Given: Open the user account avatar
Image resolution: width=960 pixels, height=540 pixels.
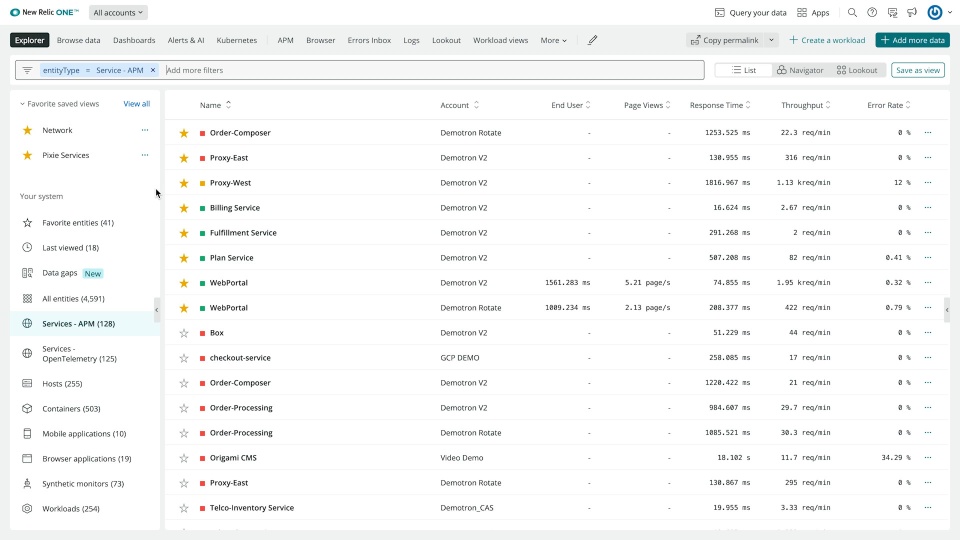Looking at the screenshot, I should tap(934, 12).
